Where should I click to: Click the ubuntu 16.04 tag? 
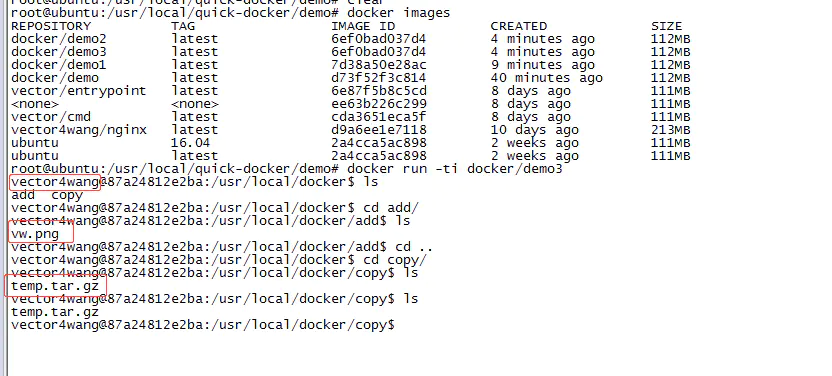190,143
